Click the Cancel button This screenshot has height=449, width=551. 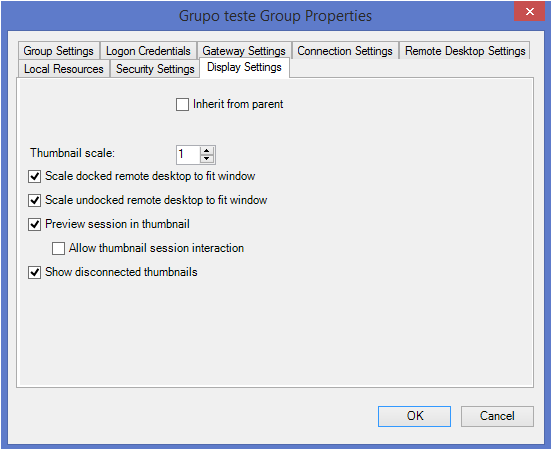[497, 416]
